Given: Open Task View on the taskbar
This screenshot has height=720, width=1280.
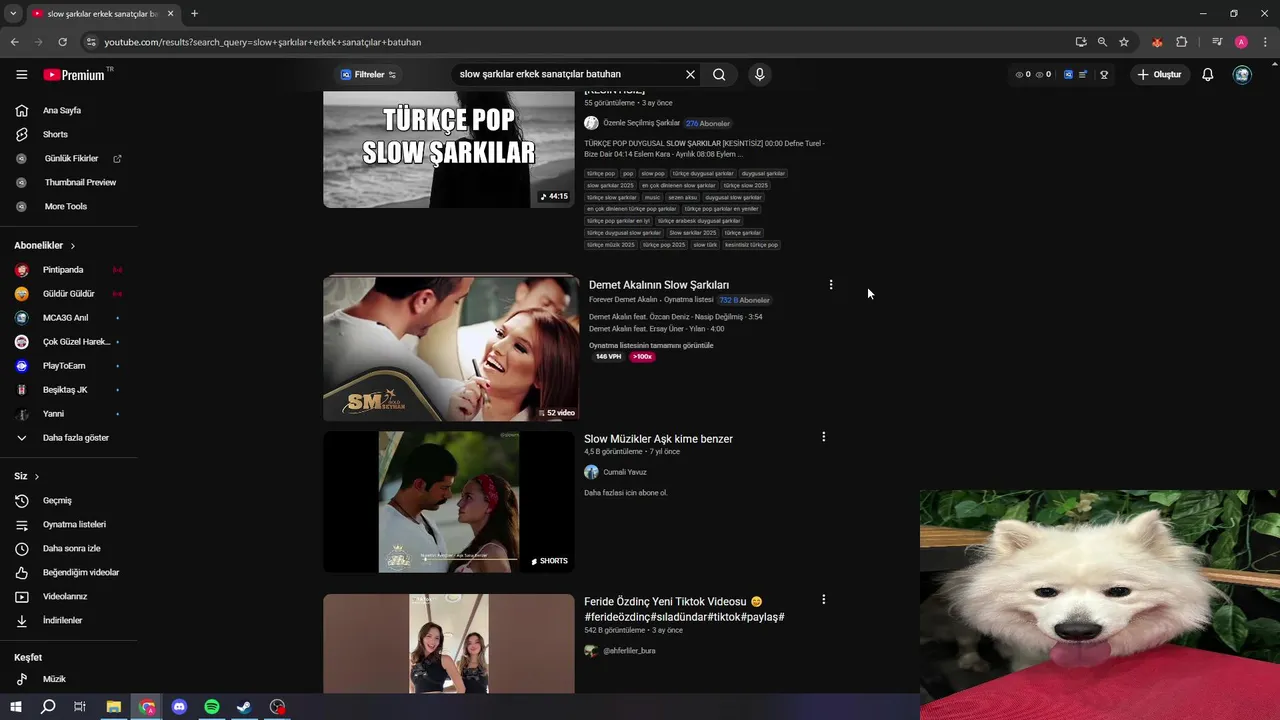Looking at the screenshot, I should click(x=80, y=707).
